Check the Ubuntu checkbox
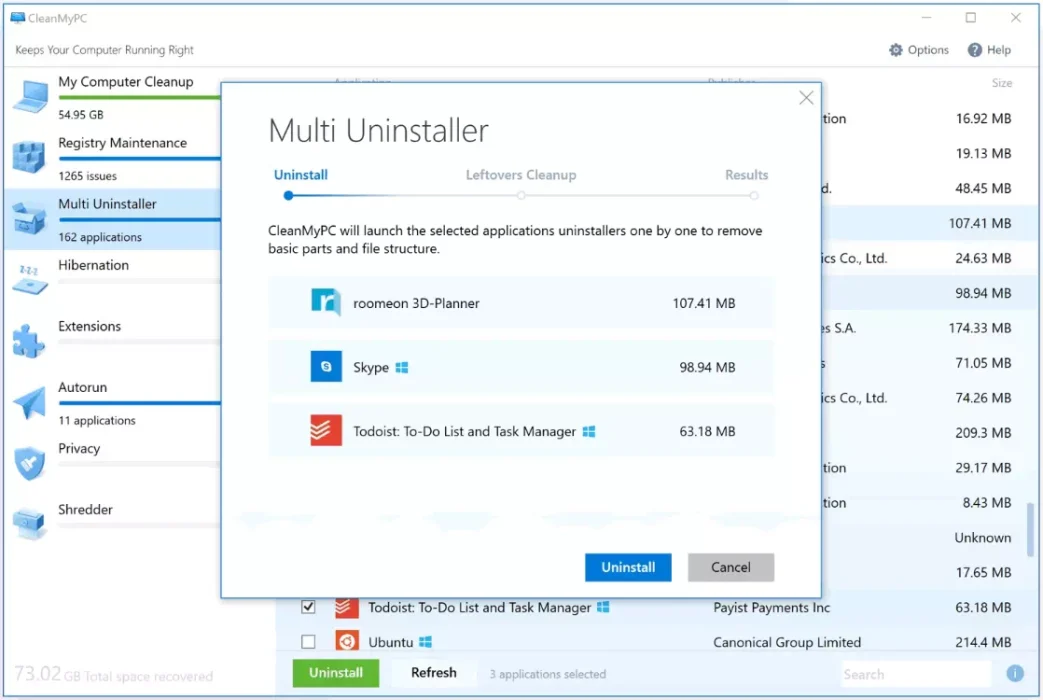This screenshot has width=1043, height=700. (x=308, y=641)
